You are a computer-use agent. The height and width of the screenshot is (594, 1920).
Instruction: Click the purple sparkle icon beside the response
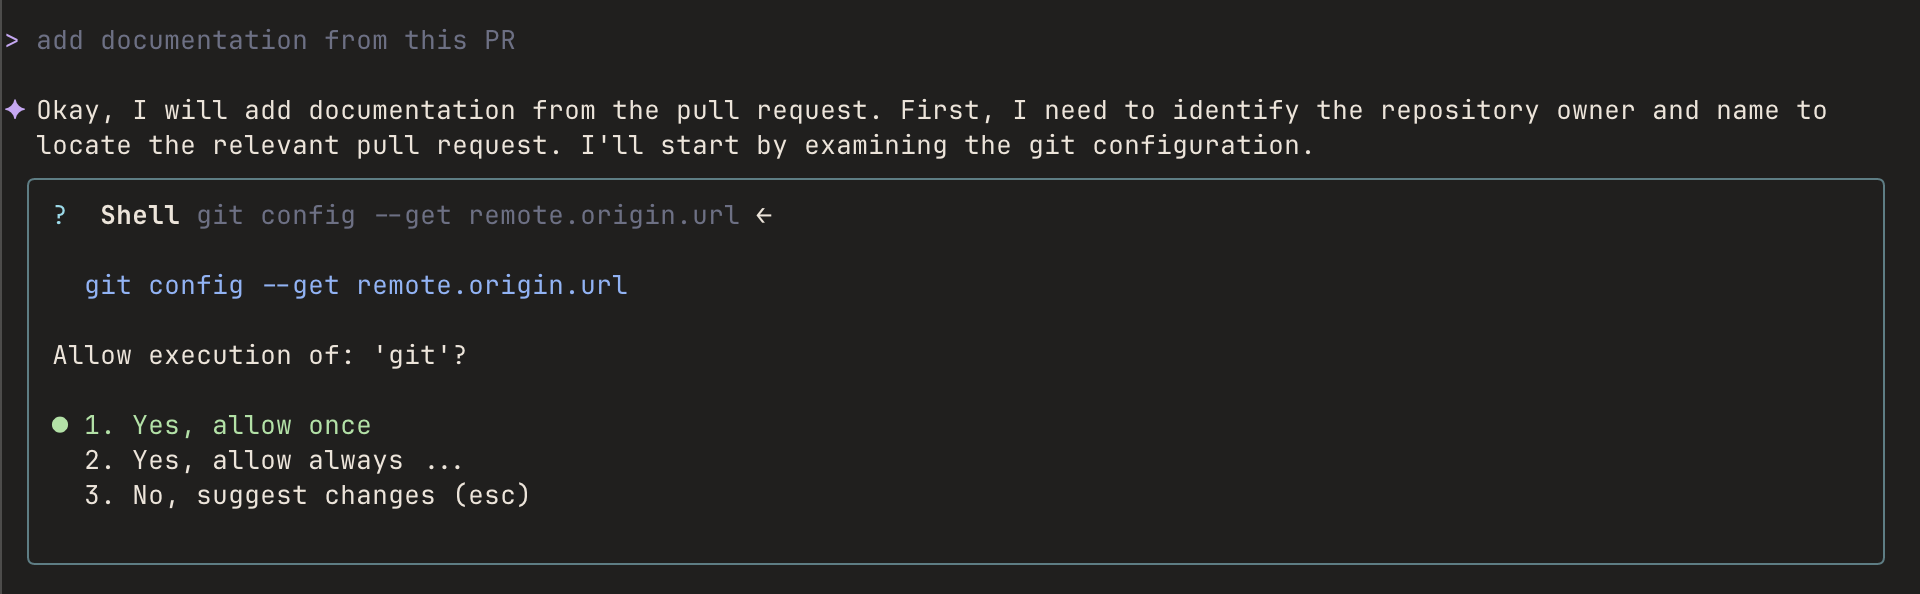(x=15, y=110)
